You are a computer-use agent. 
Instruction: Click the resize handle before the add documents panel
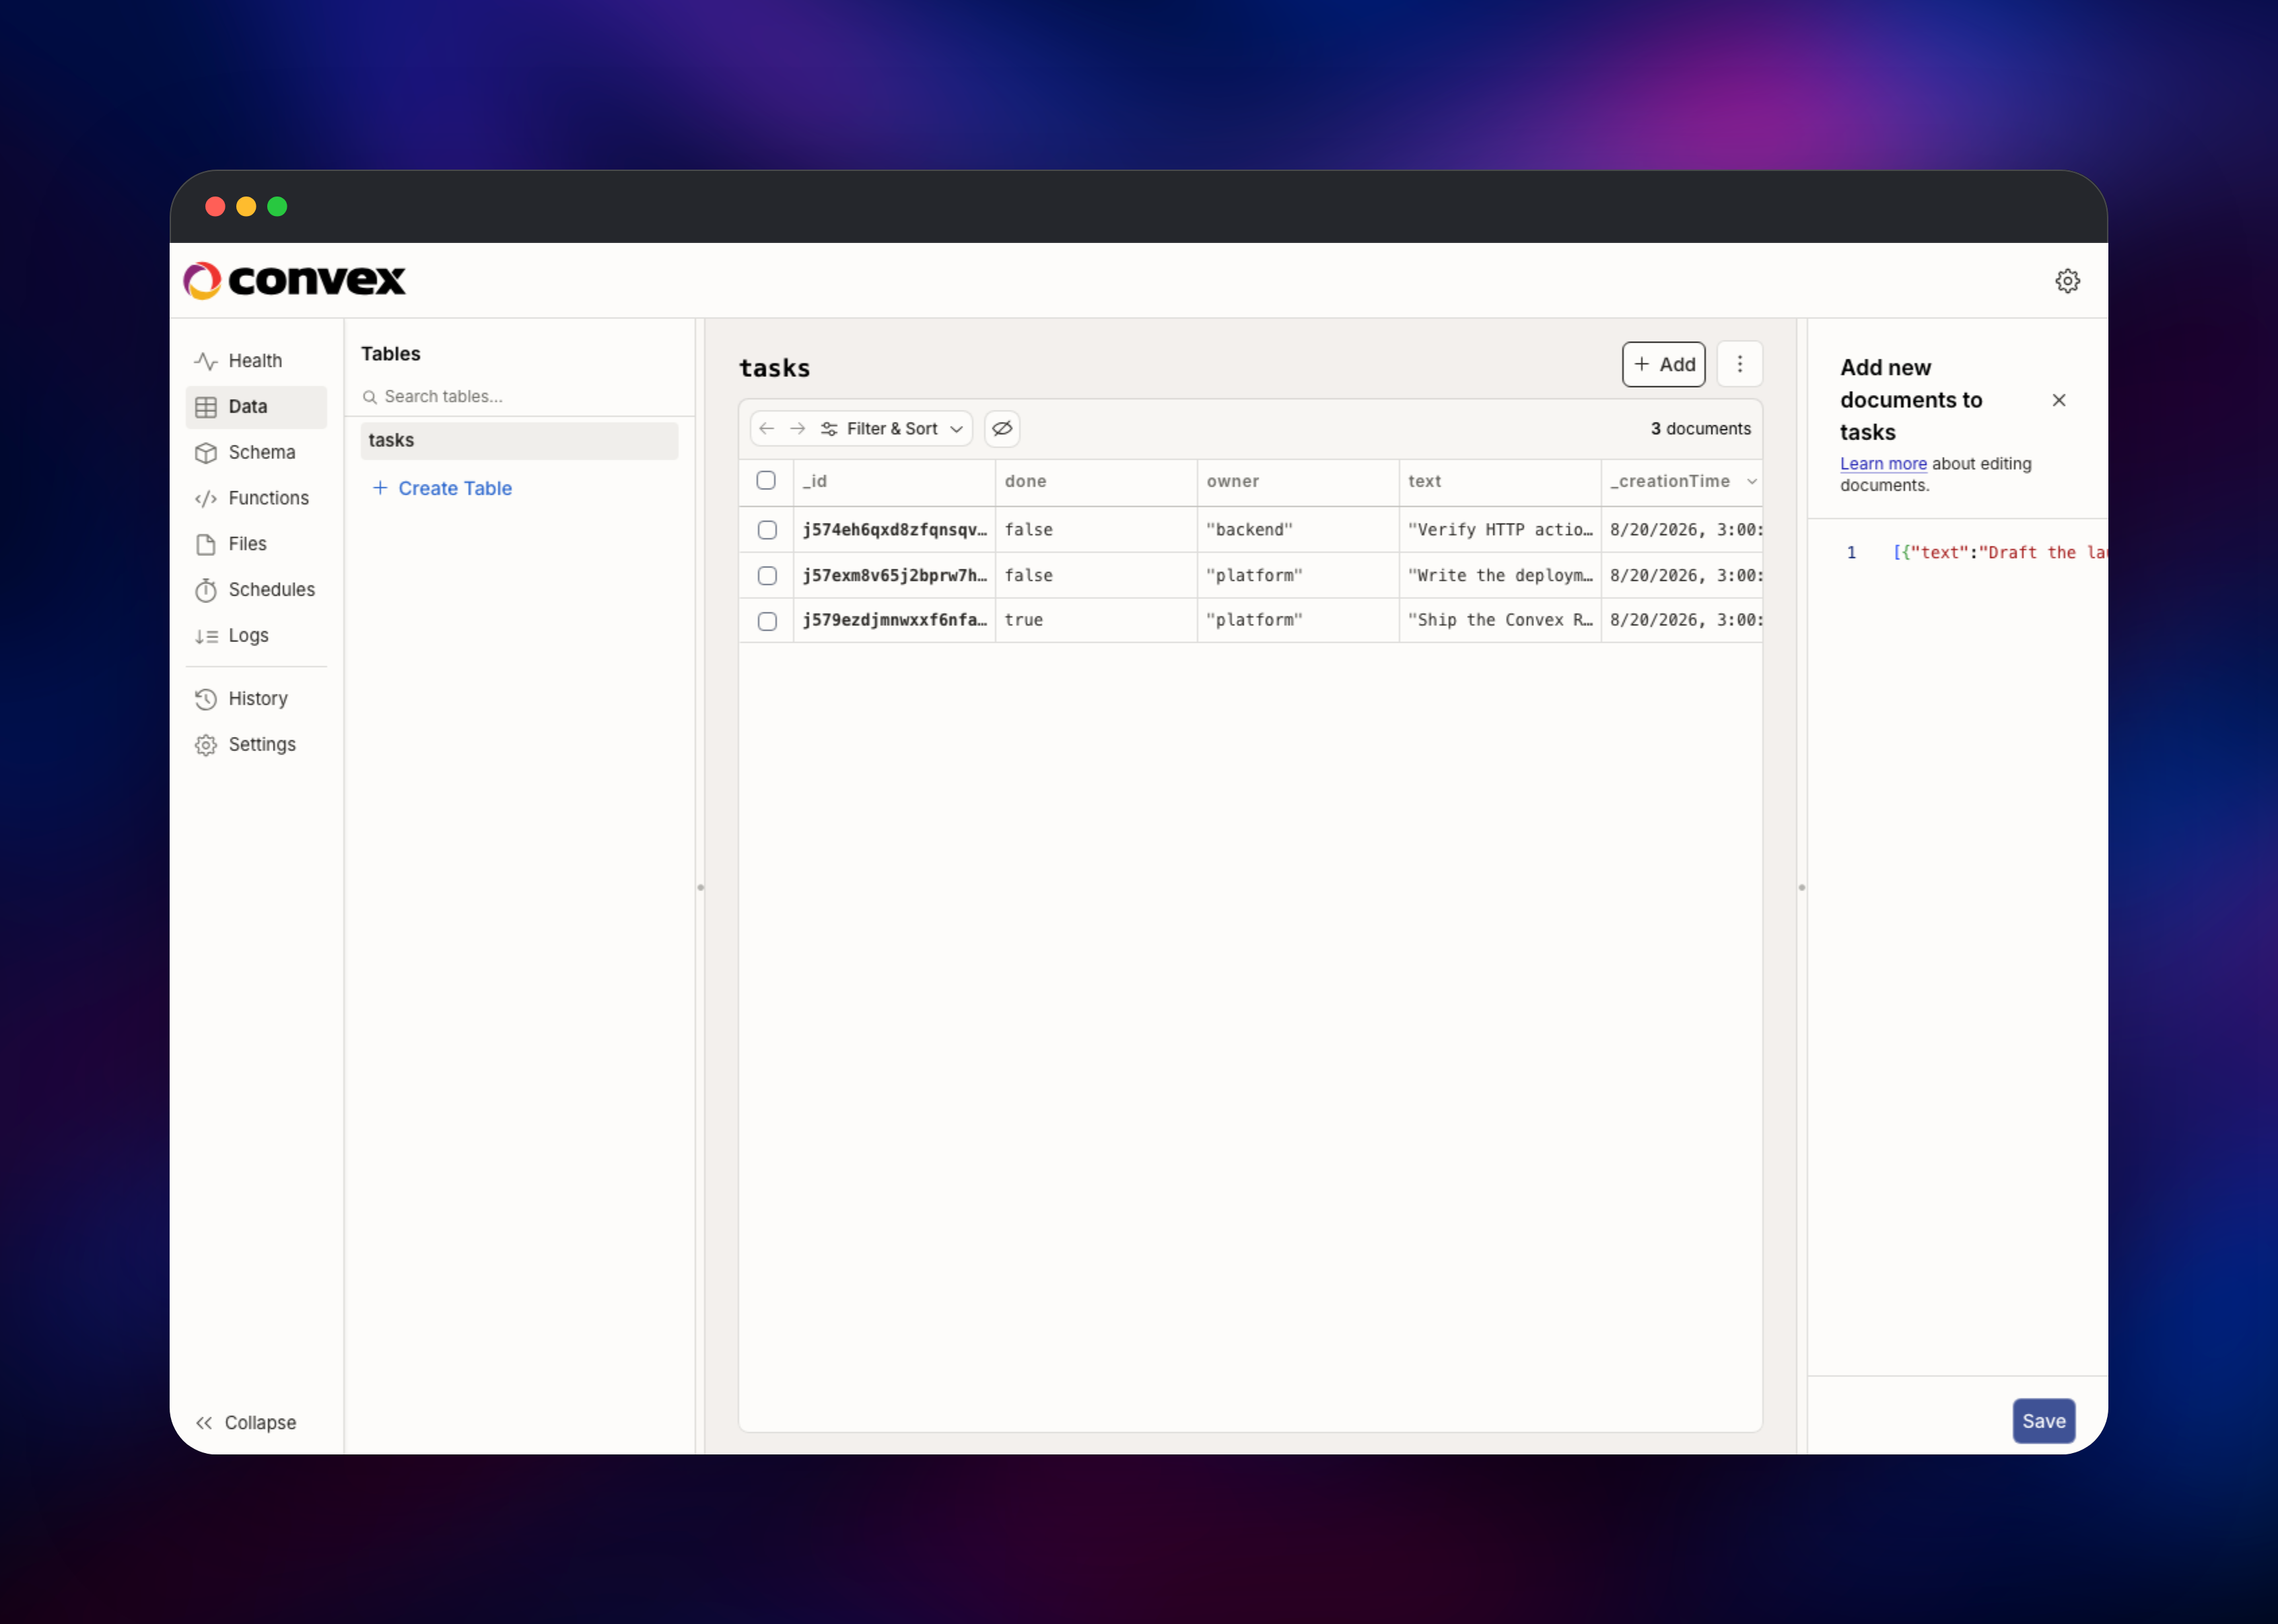coord(1801,887)
